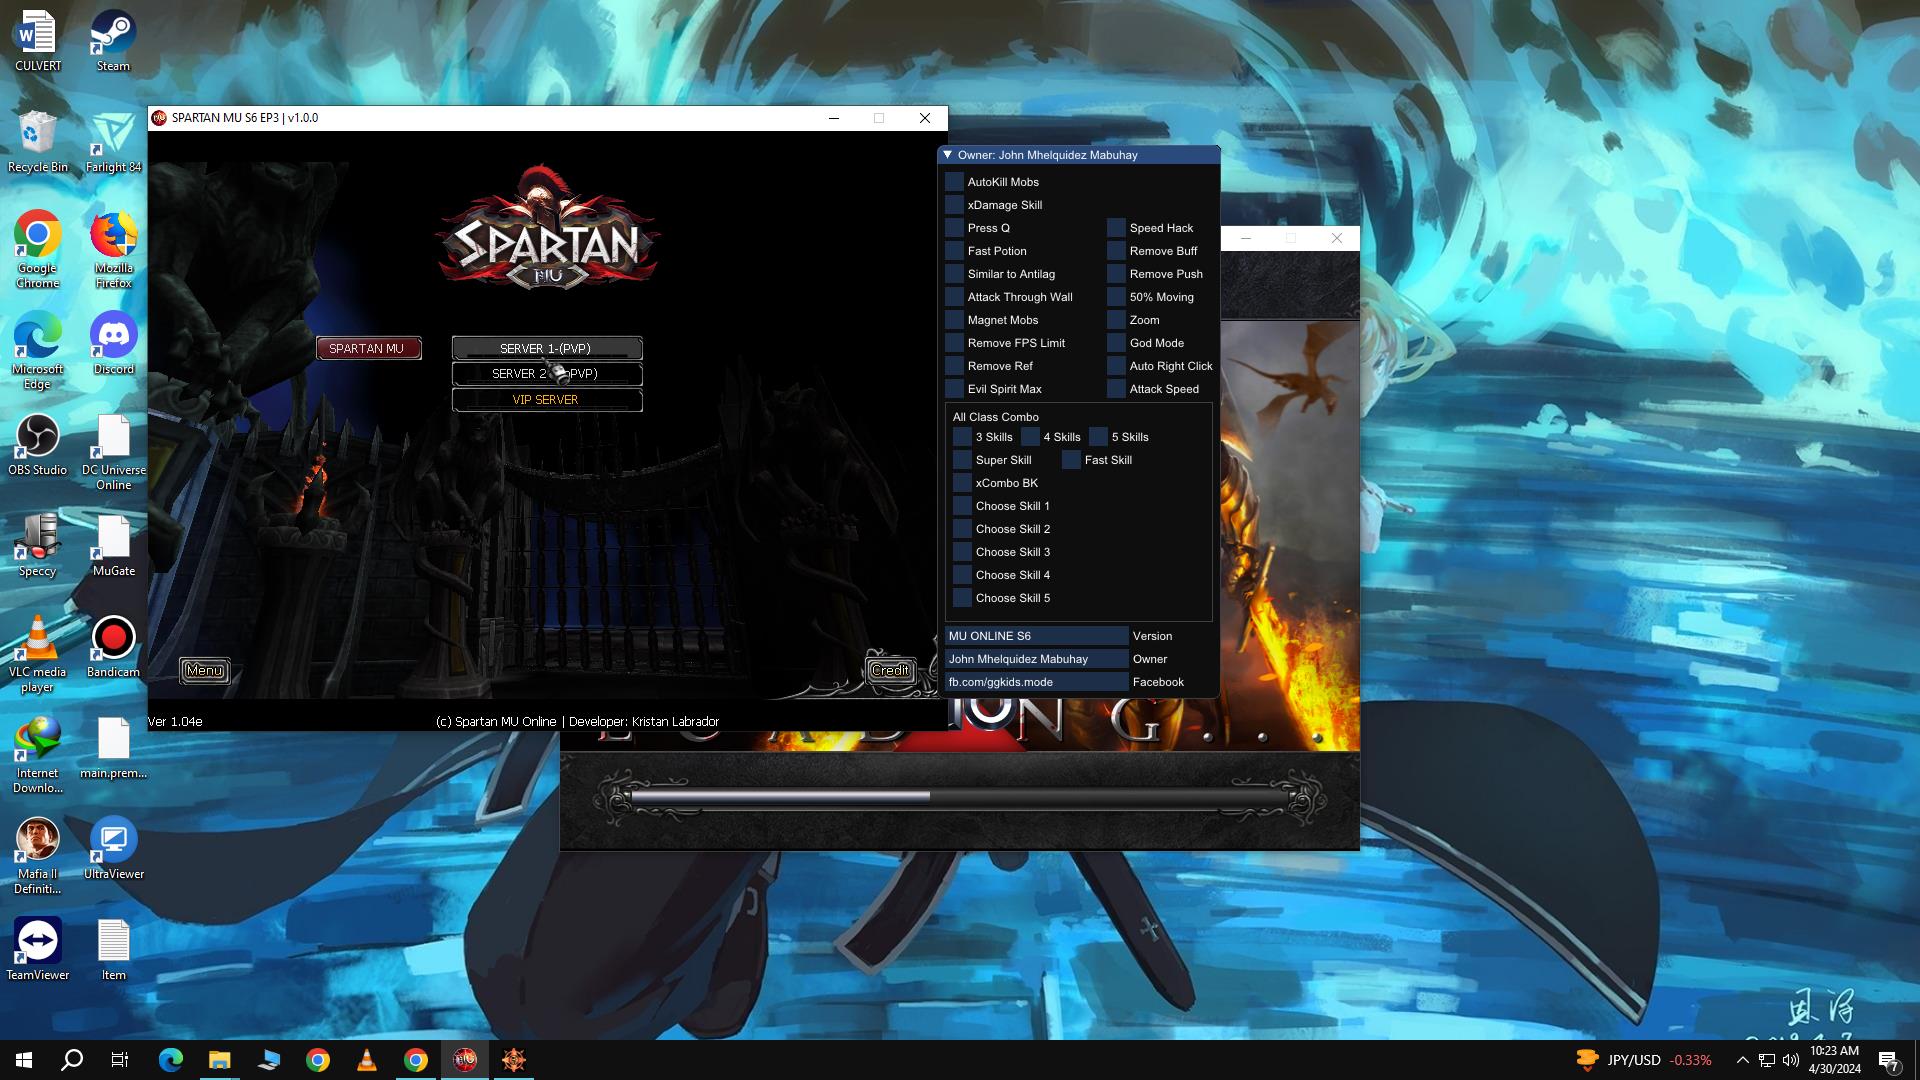Viewport: 1920px width, 1080px height.
Task: Open the Speccy desktop icon
Action: pos(38,545)
